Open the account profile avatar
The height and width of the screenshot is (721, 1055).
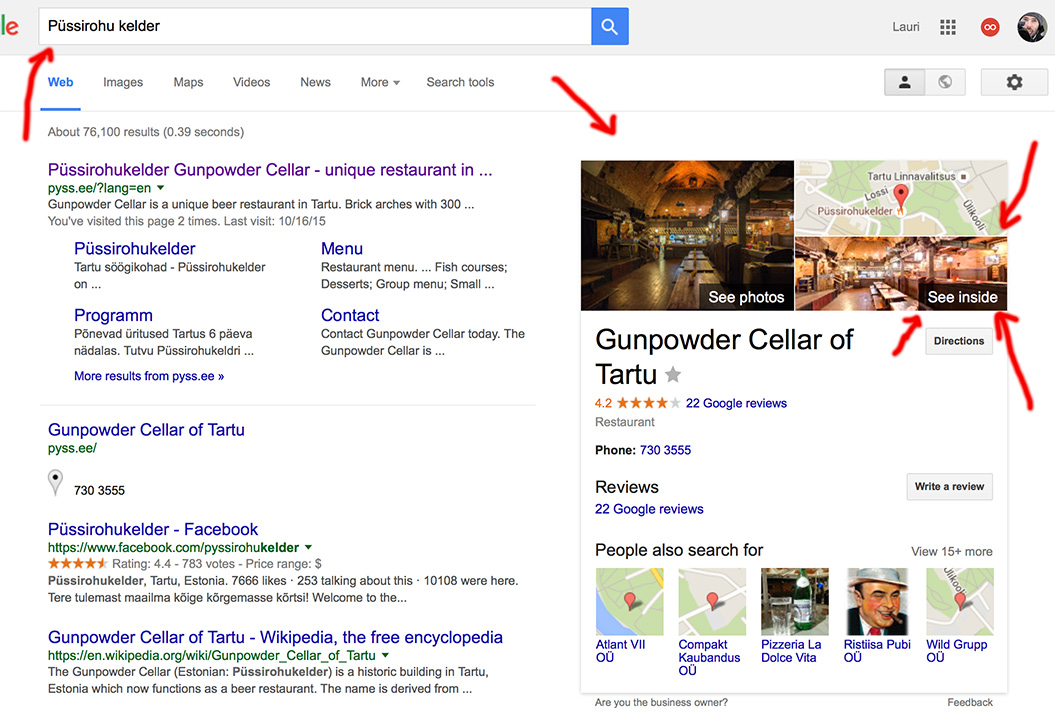[x=1032, y=27]
